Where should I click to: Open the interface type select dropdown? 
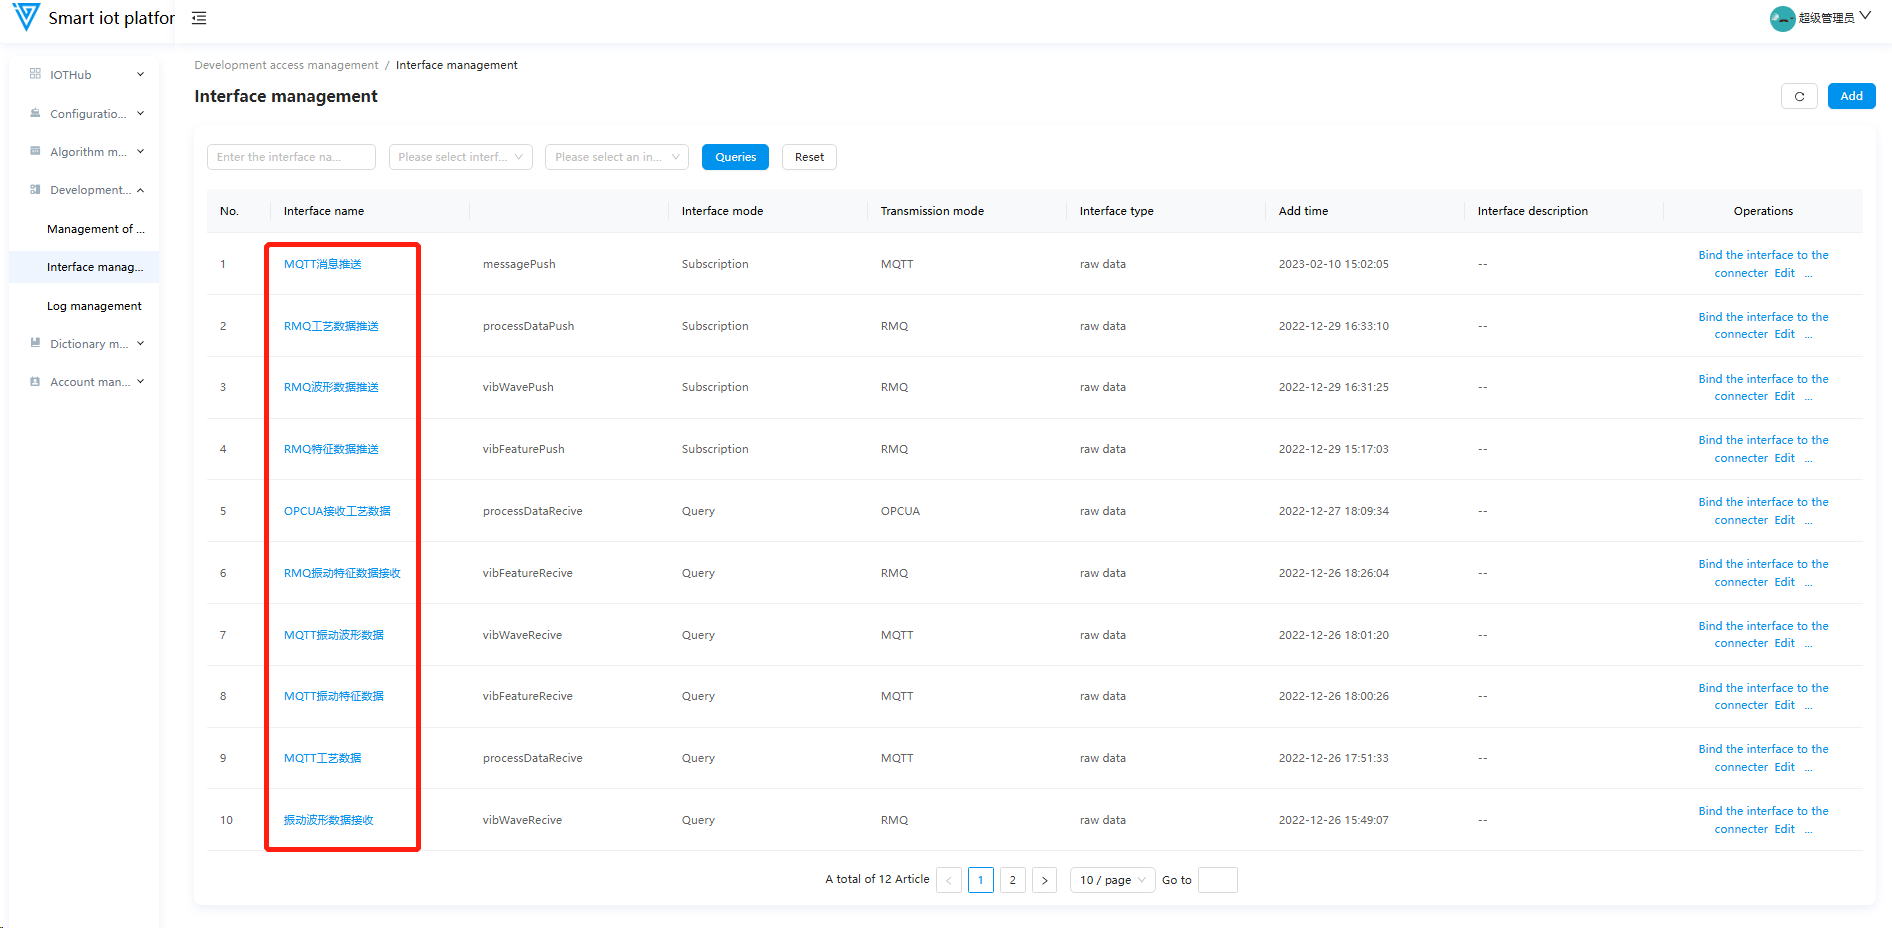coord(616,157)
